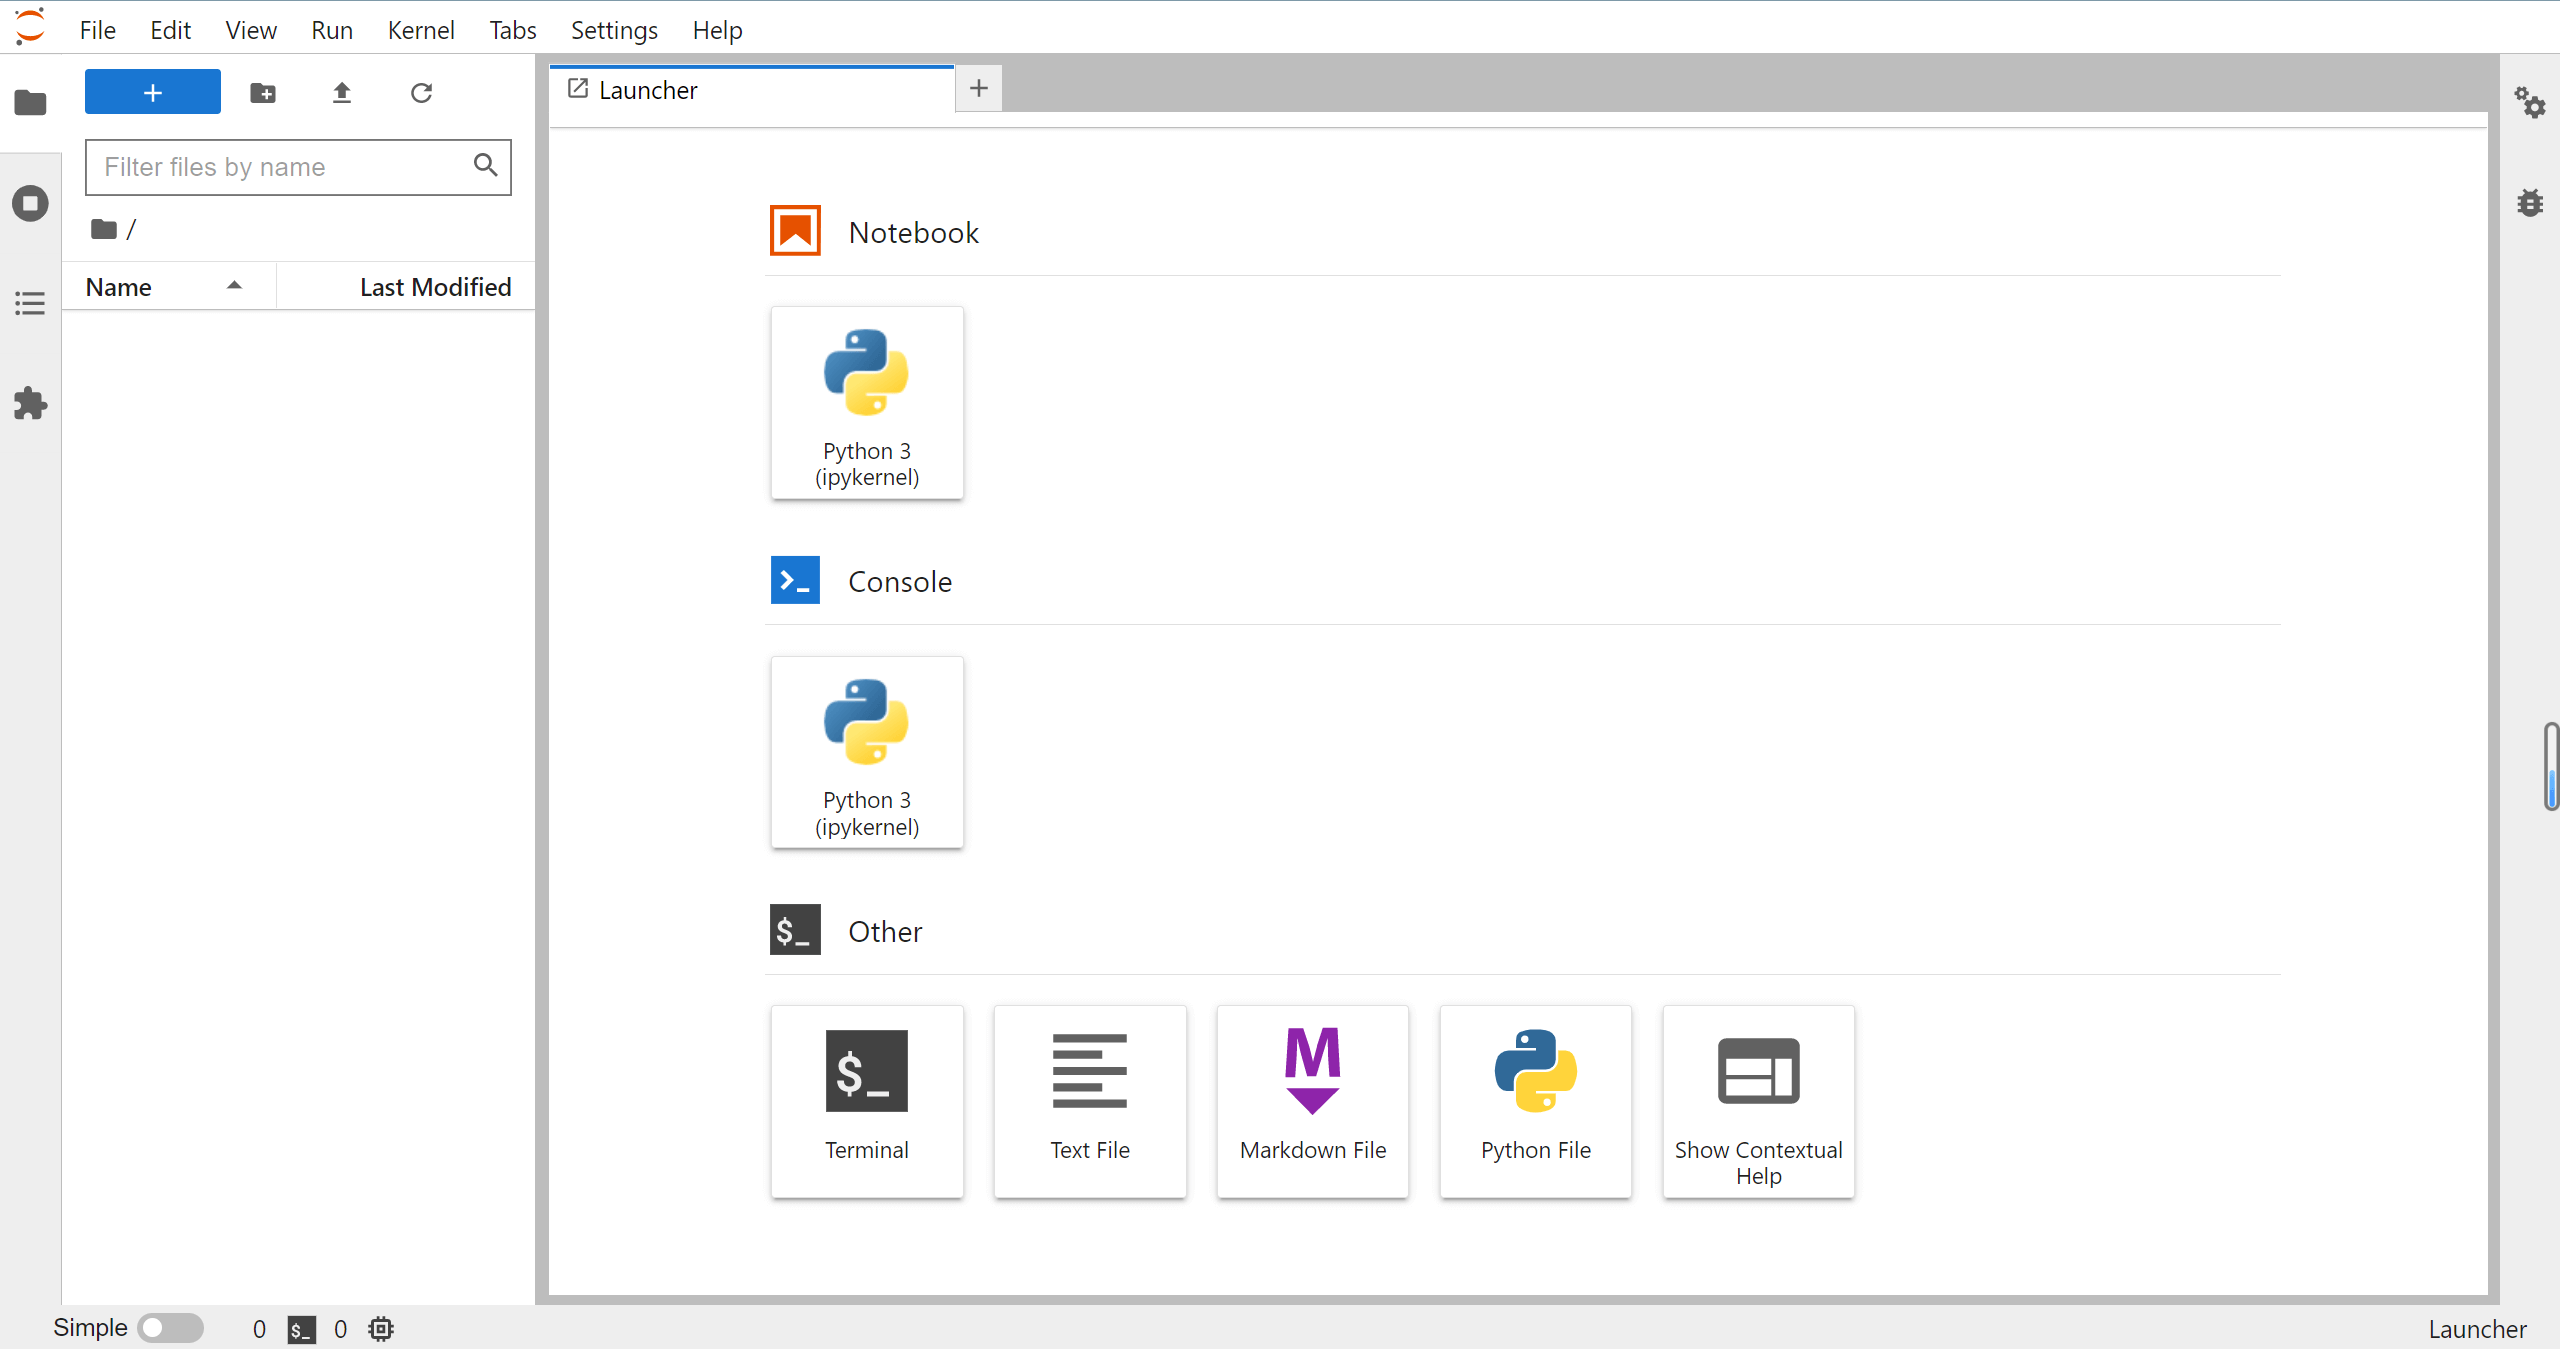Open the Kernel menu
This screenshot has width=2560, height=1349.
point(420,30)
